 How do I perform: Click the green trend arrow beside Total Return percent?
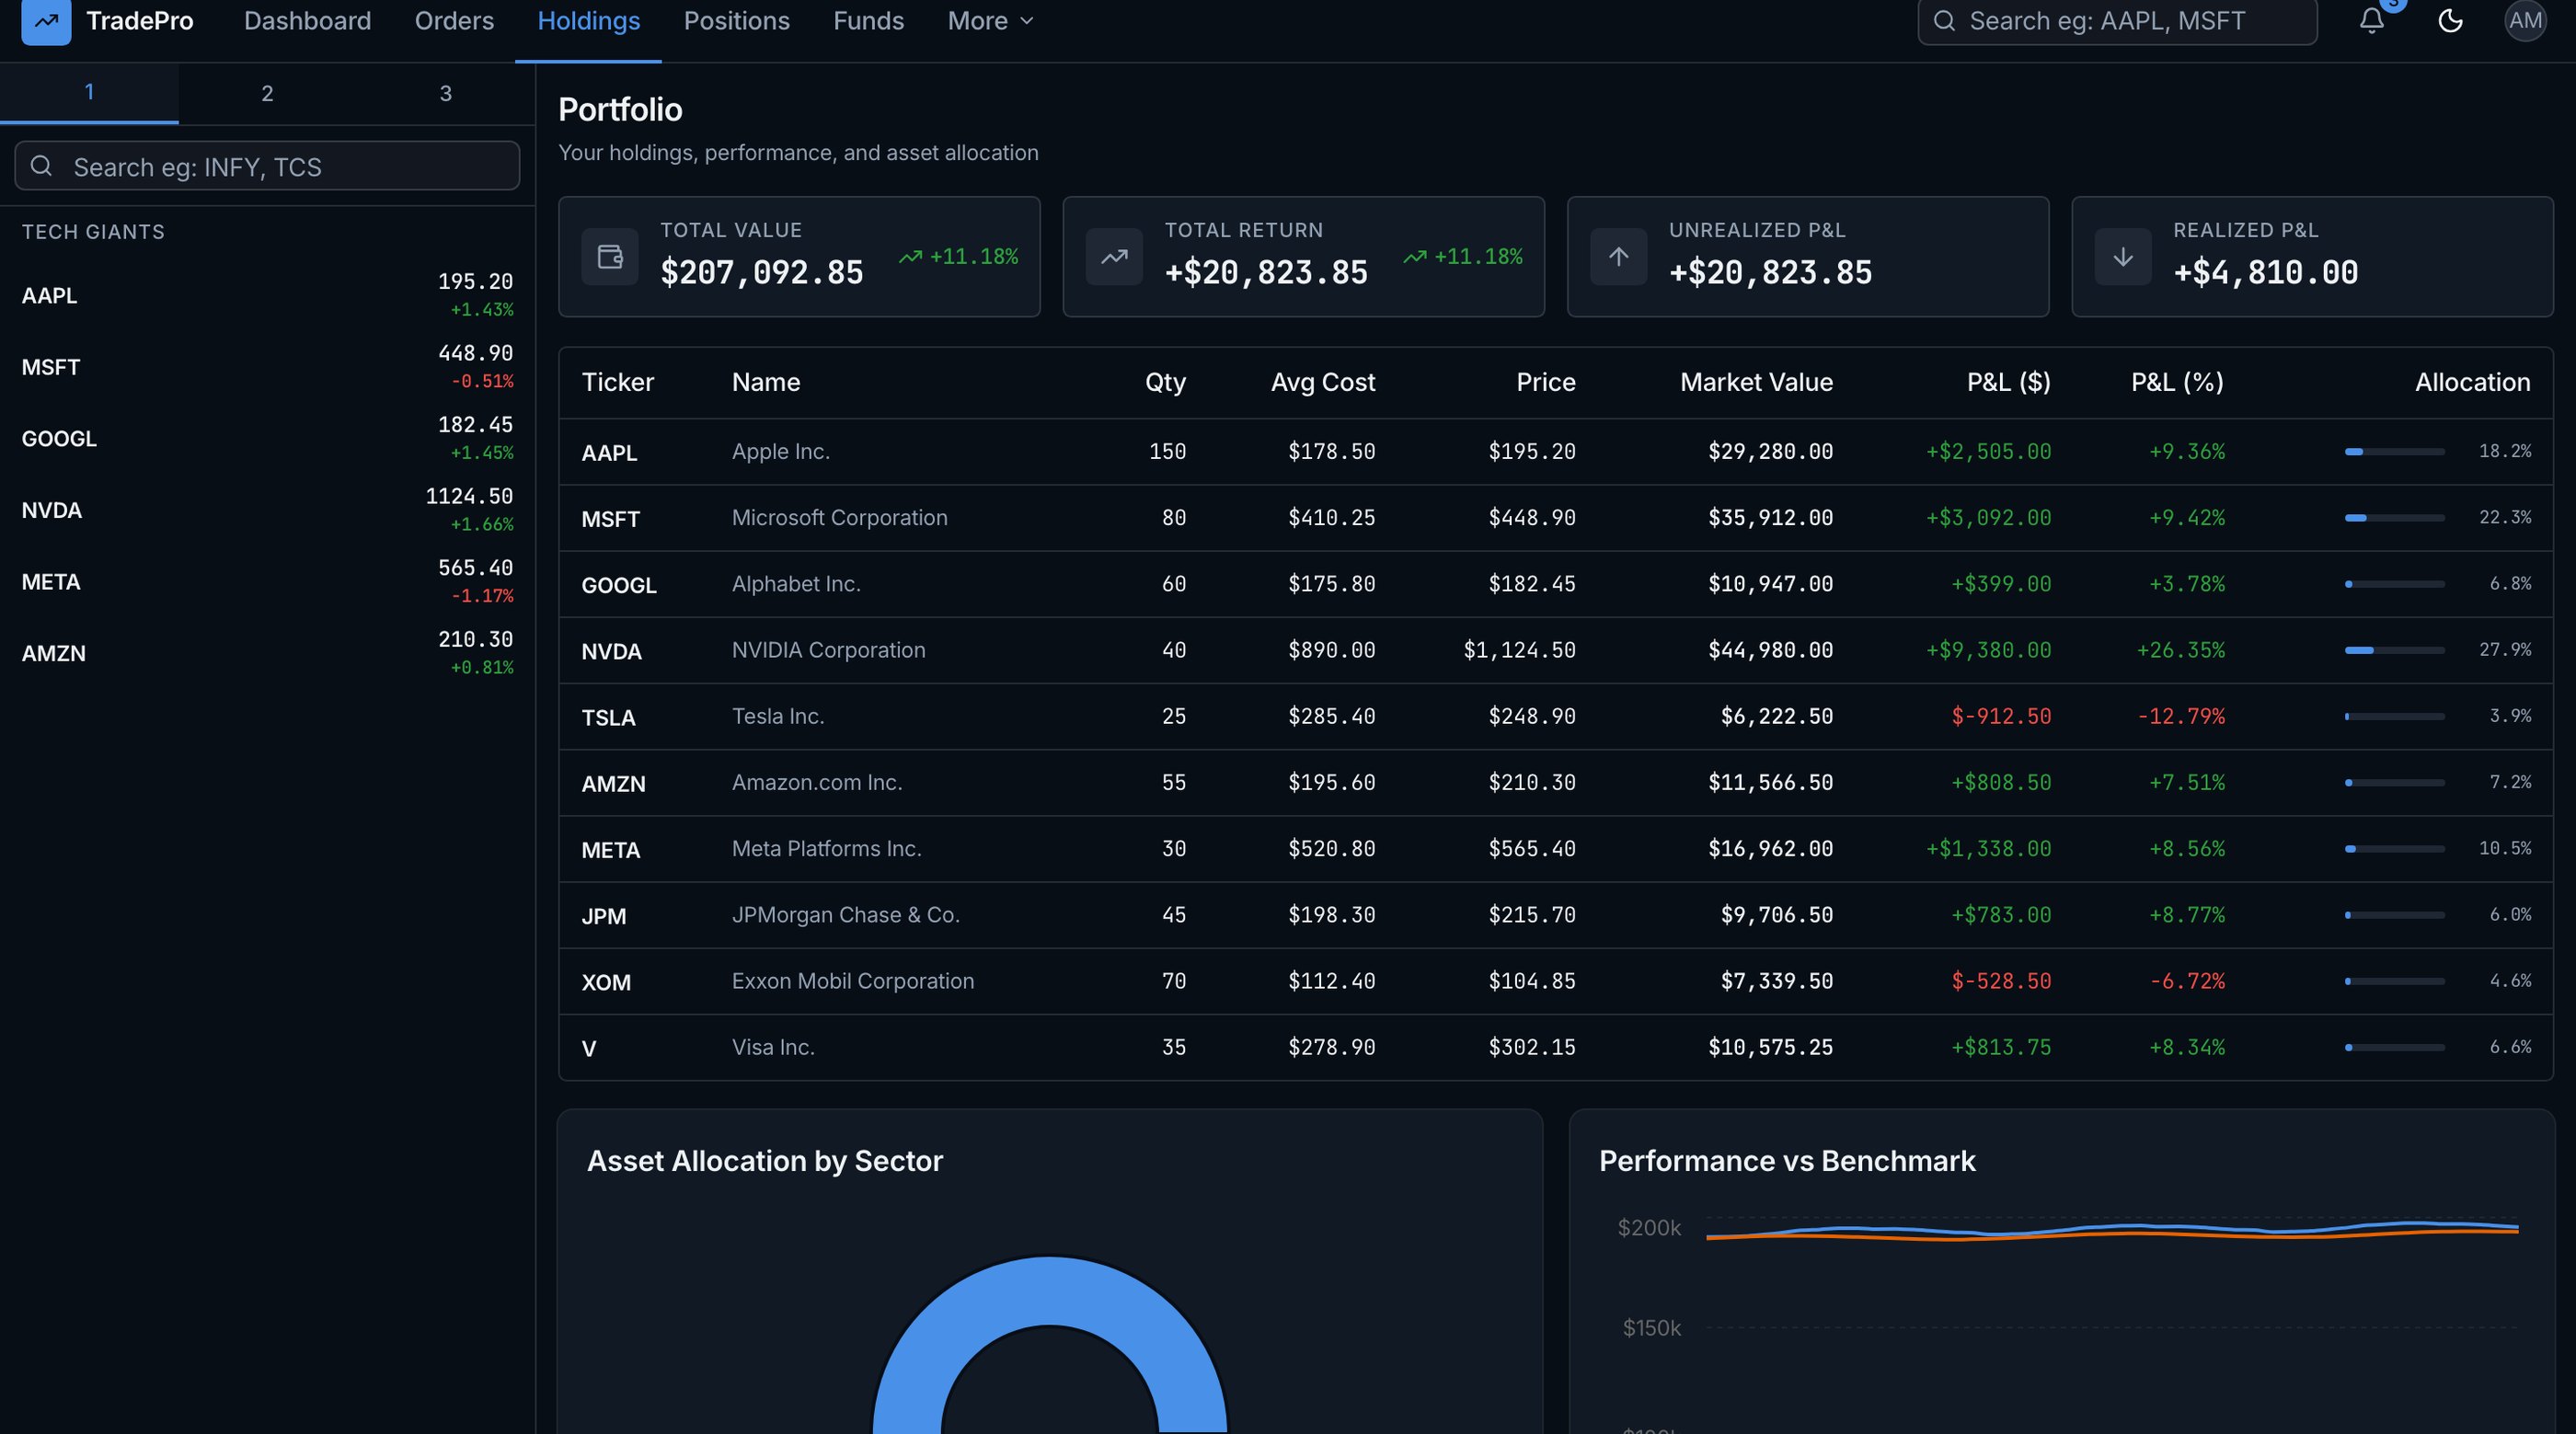(x=1414, y=257)
